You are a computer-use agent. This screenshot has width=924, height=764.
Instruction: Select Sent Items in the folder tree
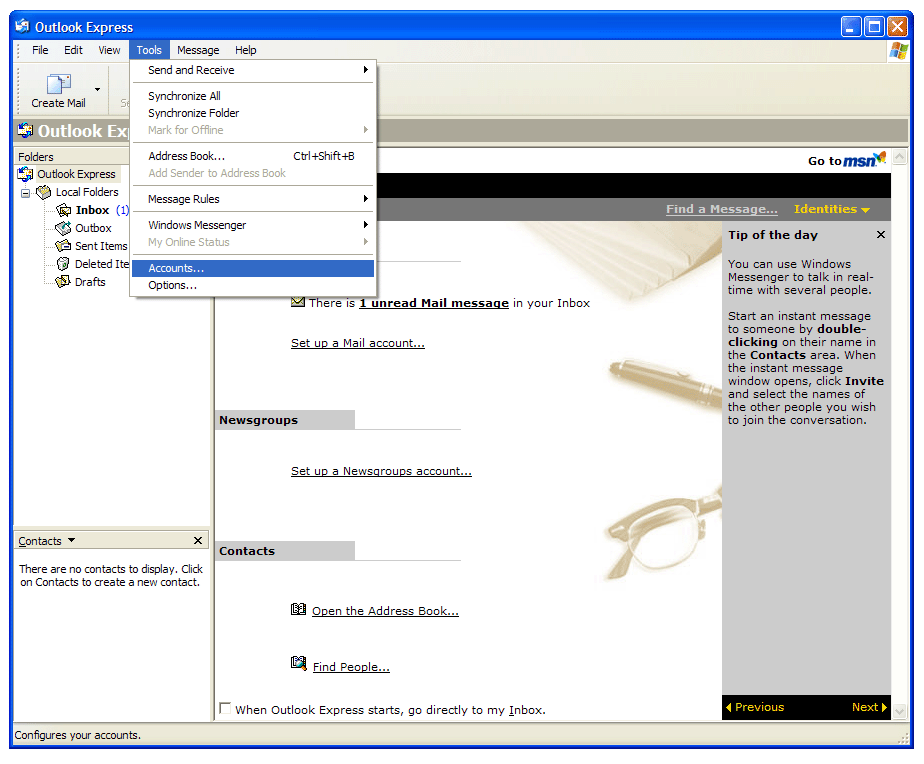[101, 246]
